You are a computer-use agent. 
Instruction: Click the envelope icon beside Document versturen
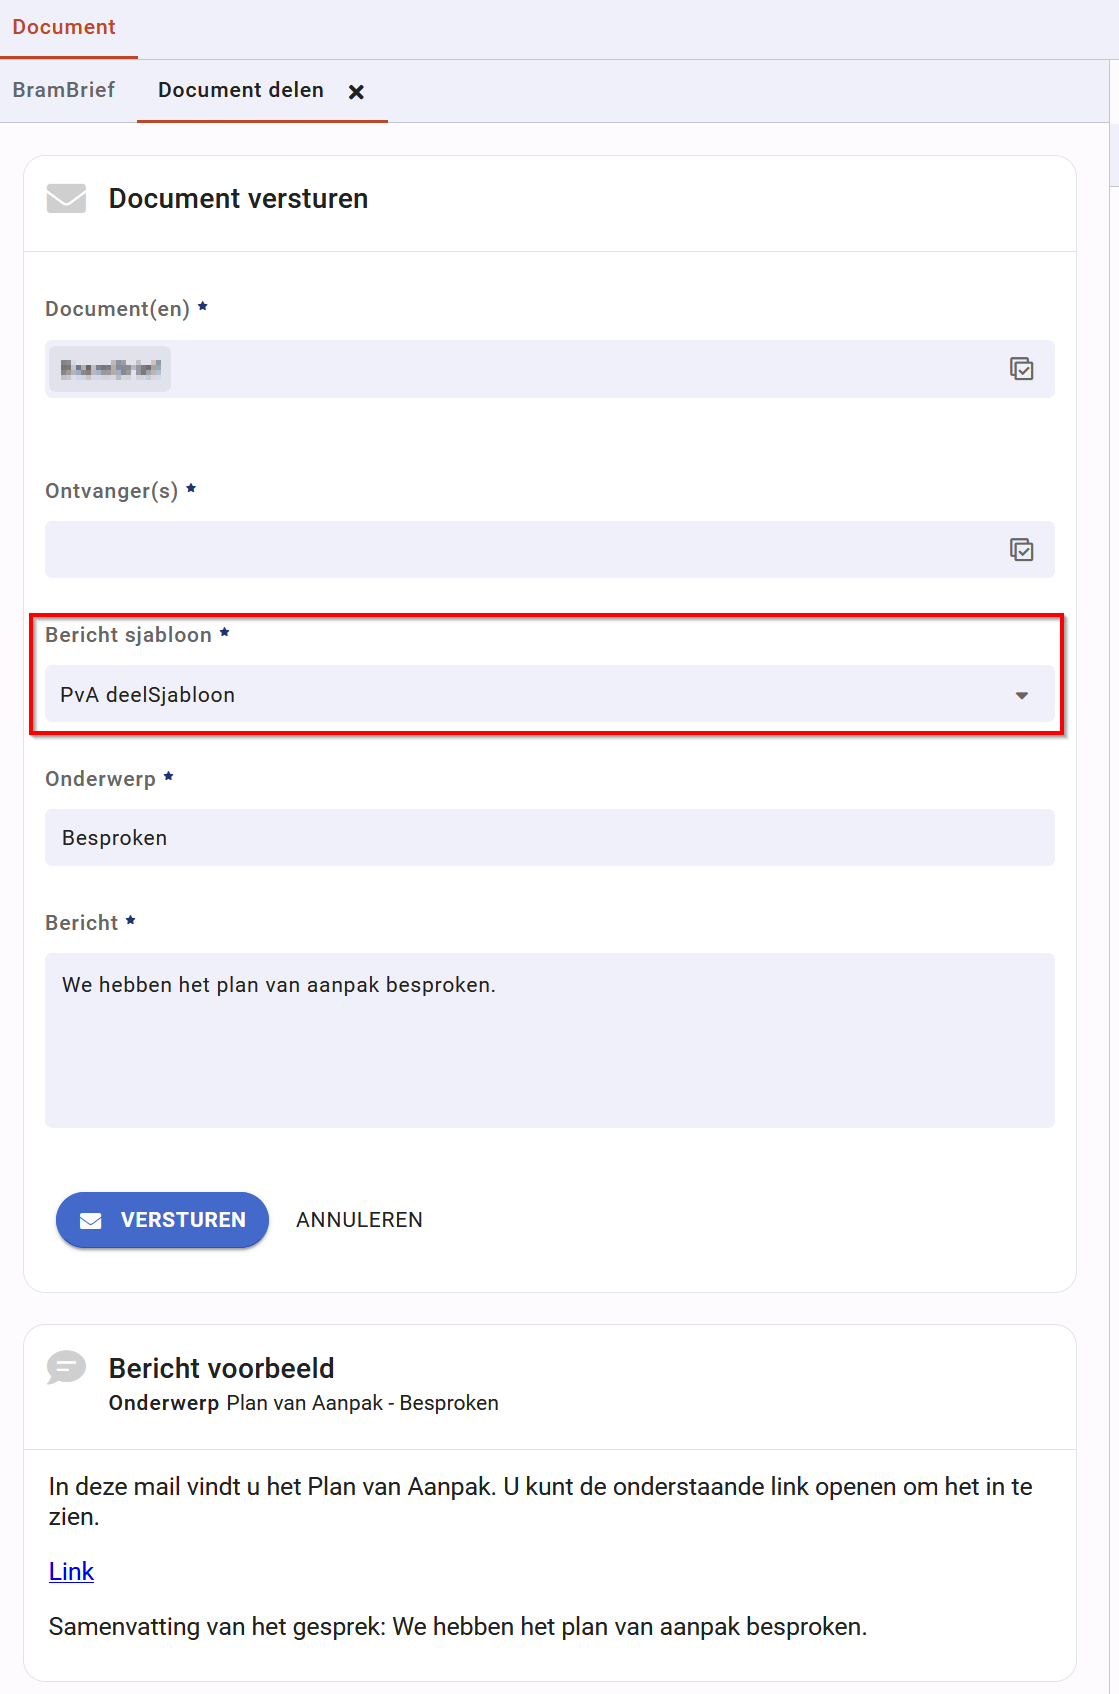[66, 198]
